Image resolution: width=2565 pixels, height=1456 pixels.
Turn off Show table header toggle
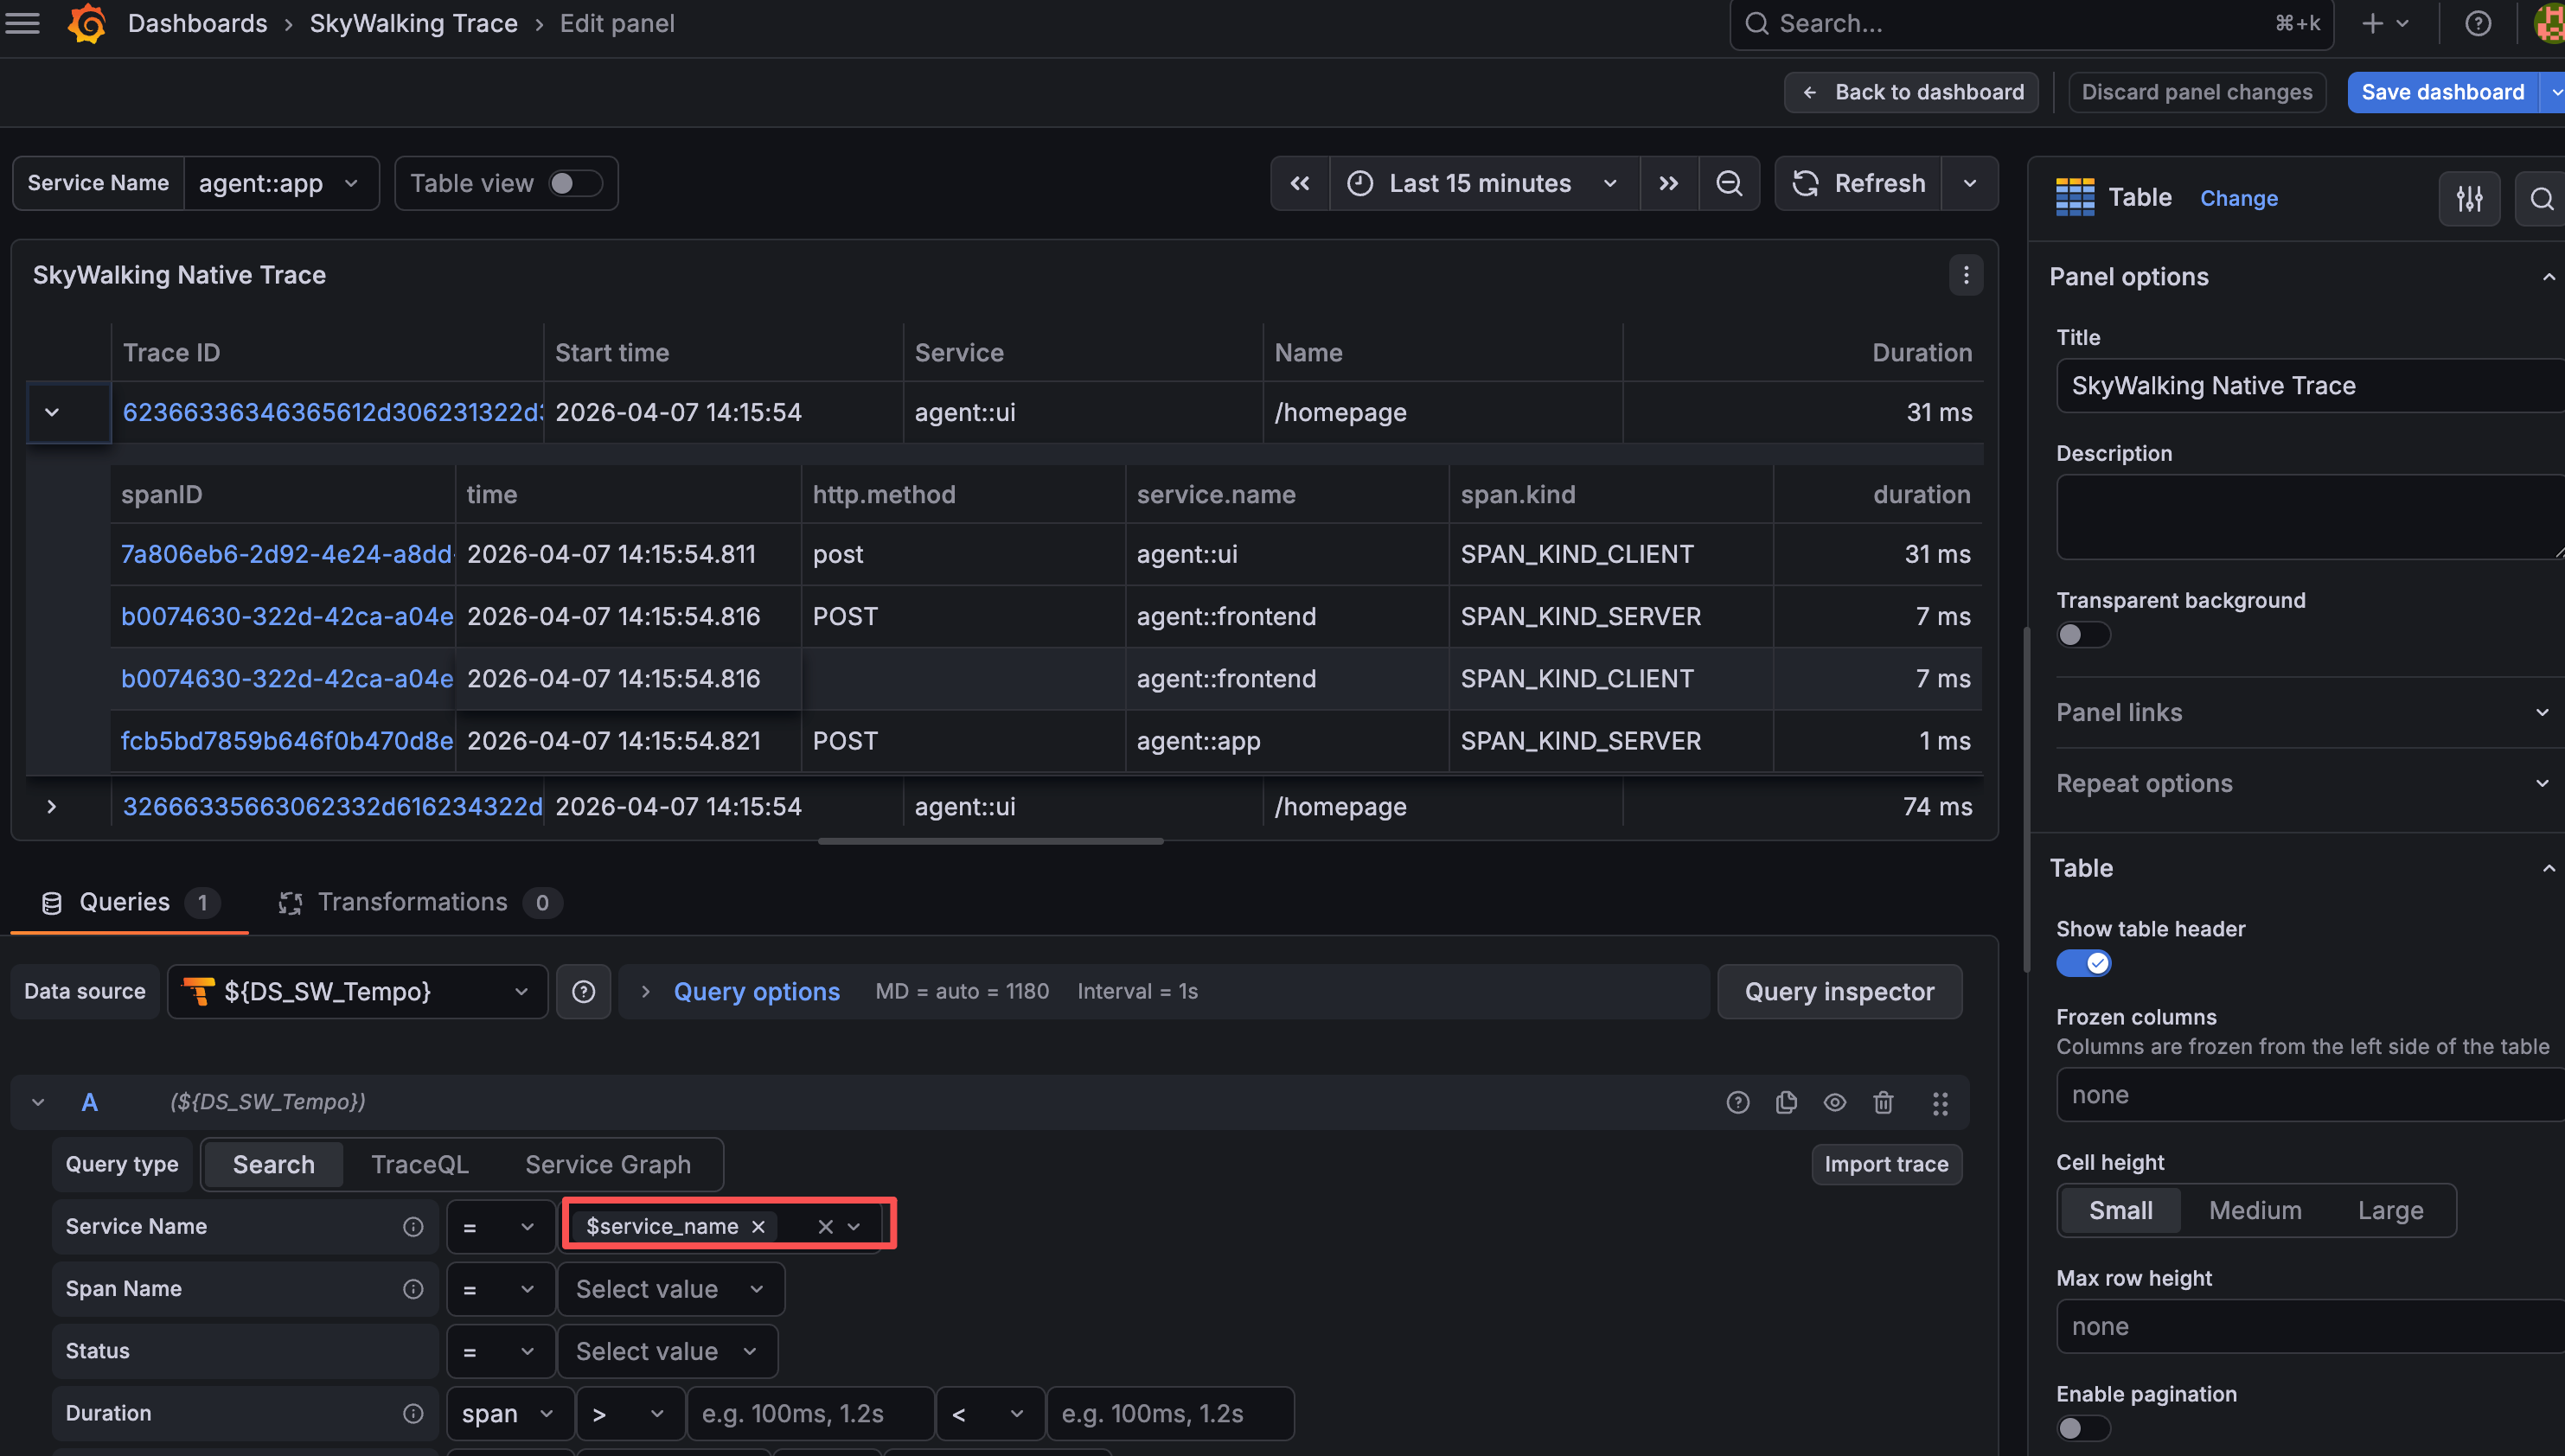coord(2084,963)
